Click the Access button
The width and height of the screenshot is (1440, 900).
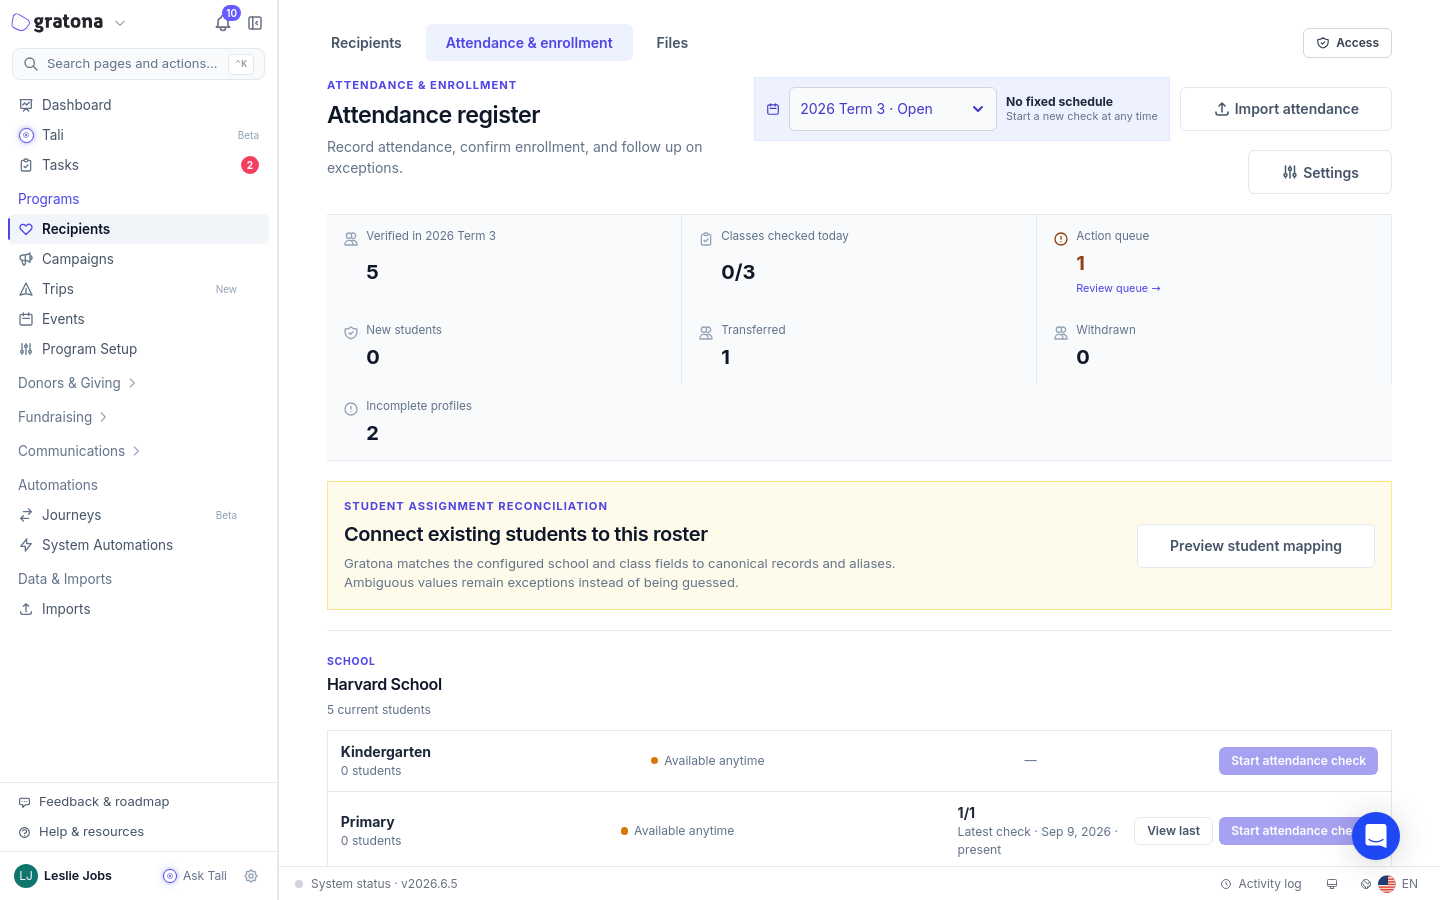1347,43
